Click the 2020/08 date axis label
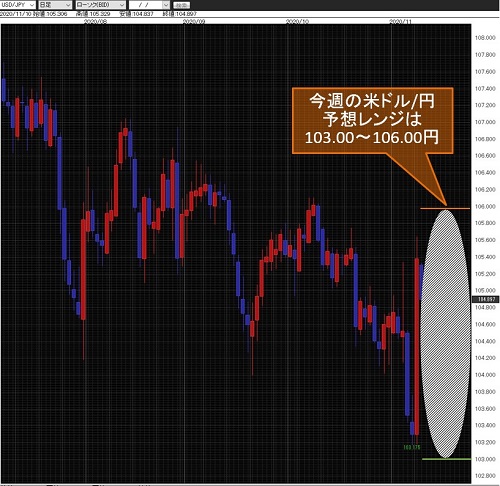This screenshot has width=500, height=486. coord(95,21)
